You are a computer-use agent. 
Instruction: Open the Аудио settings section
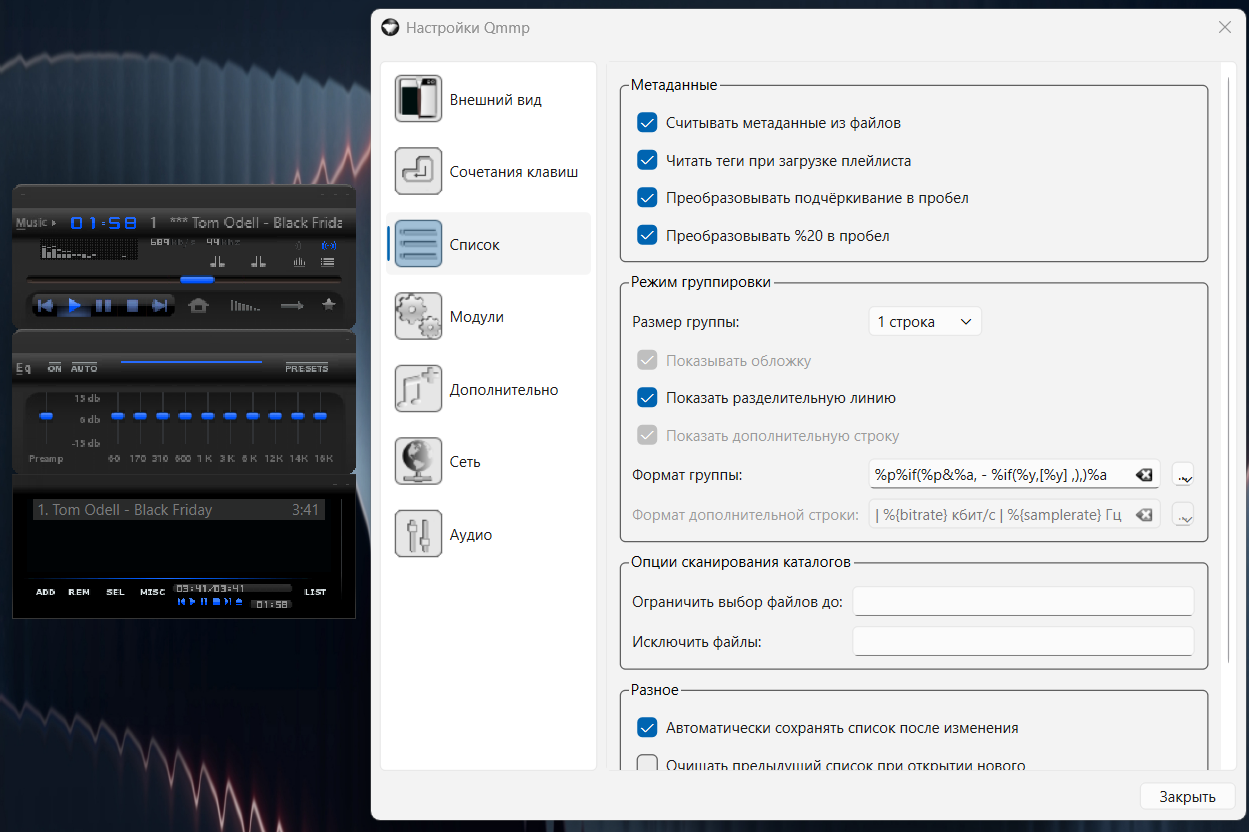[488, 535]
